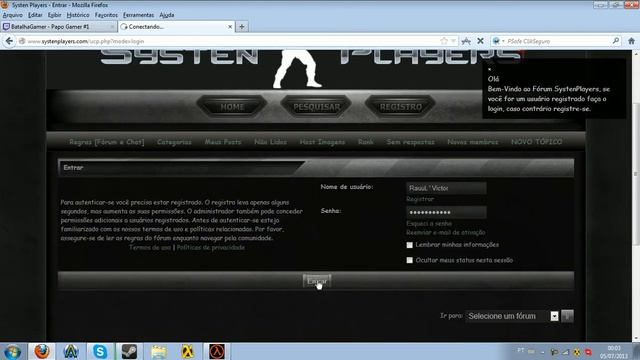Click the bookmark star in the address bar
This screenshot has height=360, width=640.
point(444,41)
